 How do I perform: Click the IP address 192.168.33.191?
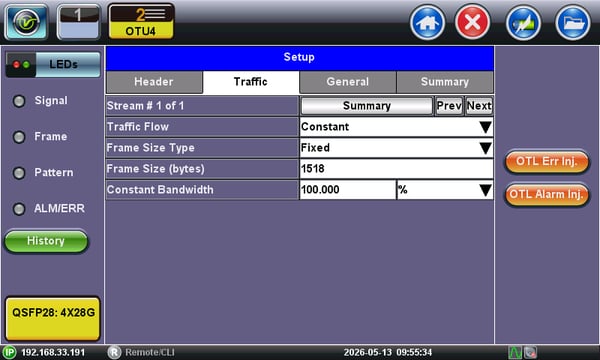click(x=53, y=352)
